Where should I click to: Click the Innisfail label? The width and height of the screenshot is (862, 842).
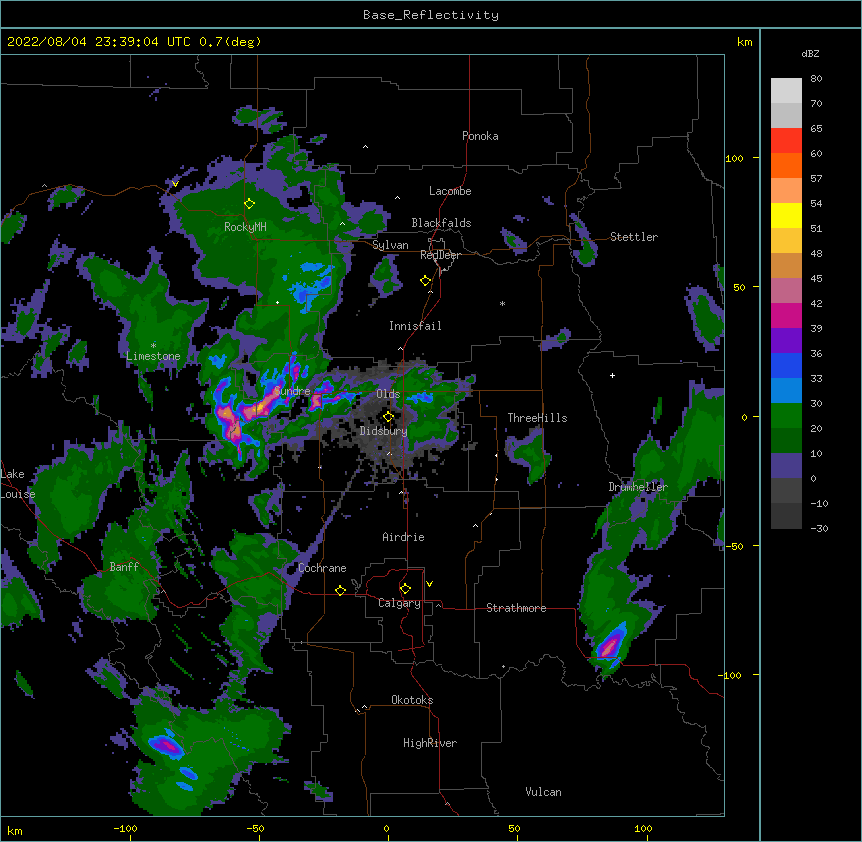point(415,326)
